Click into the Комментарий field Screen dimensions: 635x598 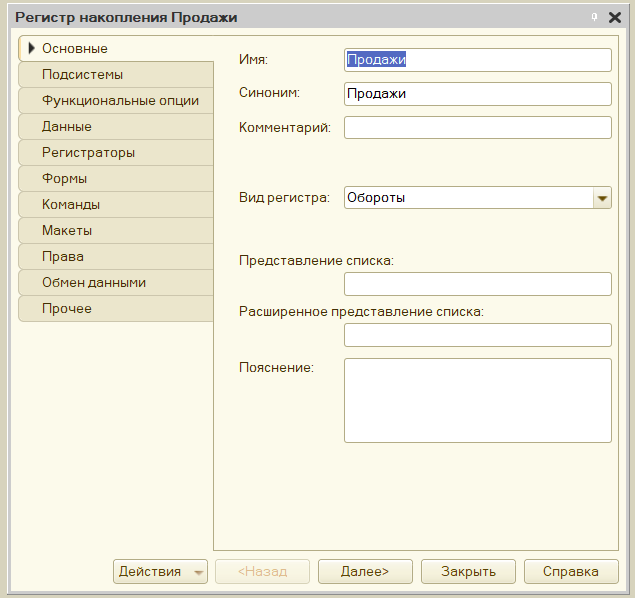[478, 128]
